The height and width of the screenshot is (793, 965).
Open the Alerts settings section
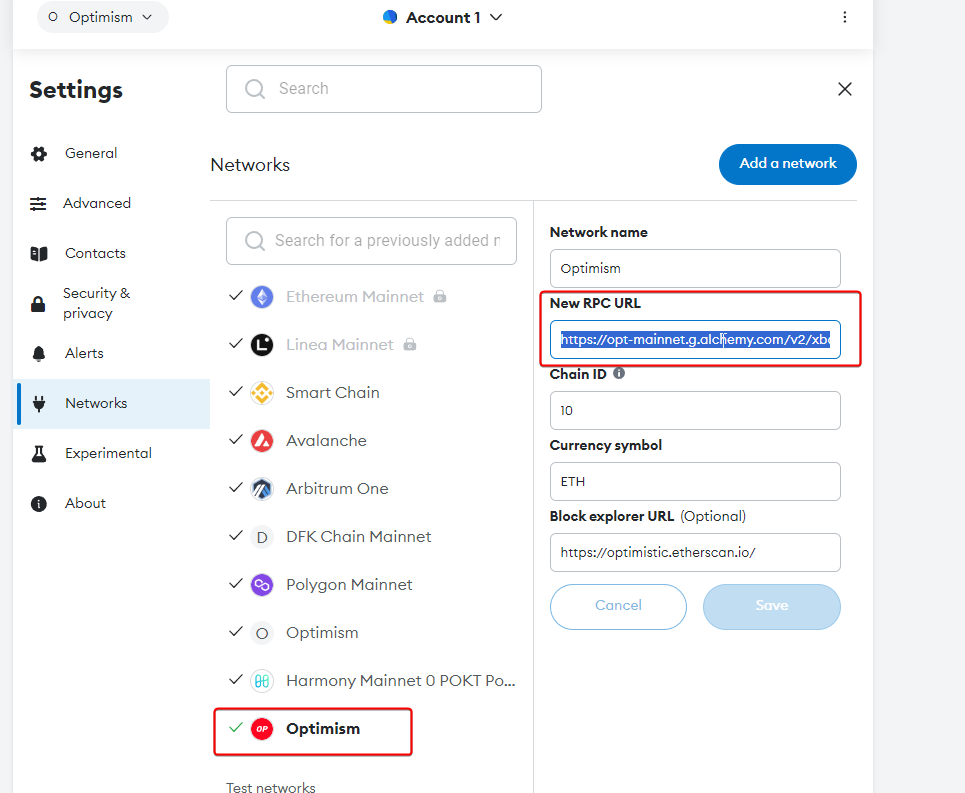(84, 353)
